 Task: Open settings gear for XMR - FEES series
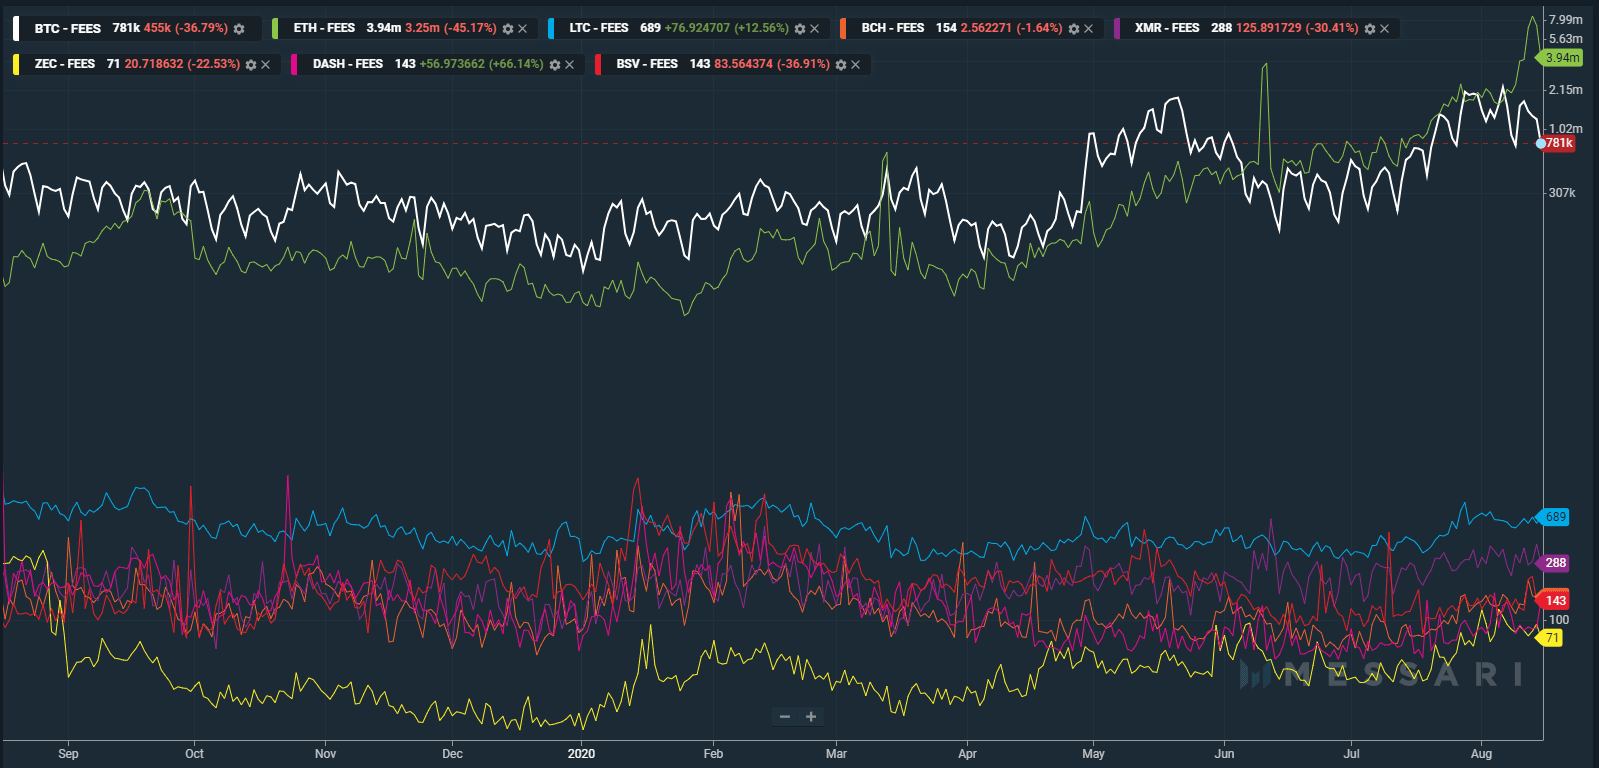point(1370,29)
